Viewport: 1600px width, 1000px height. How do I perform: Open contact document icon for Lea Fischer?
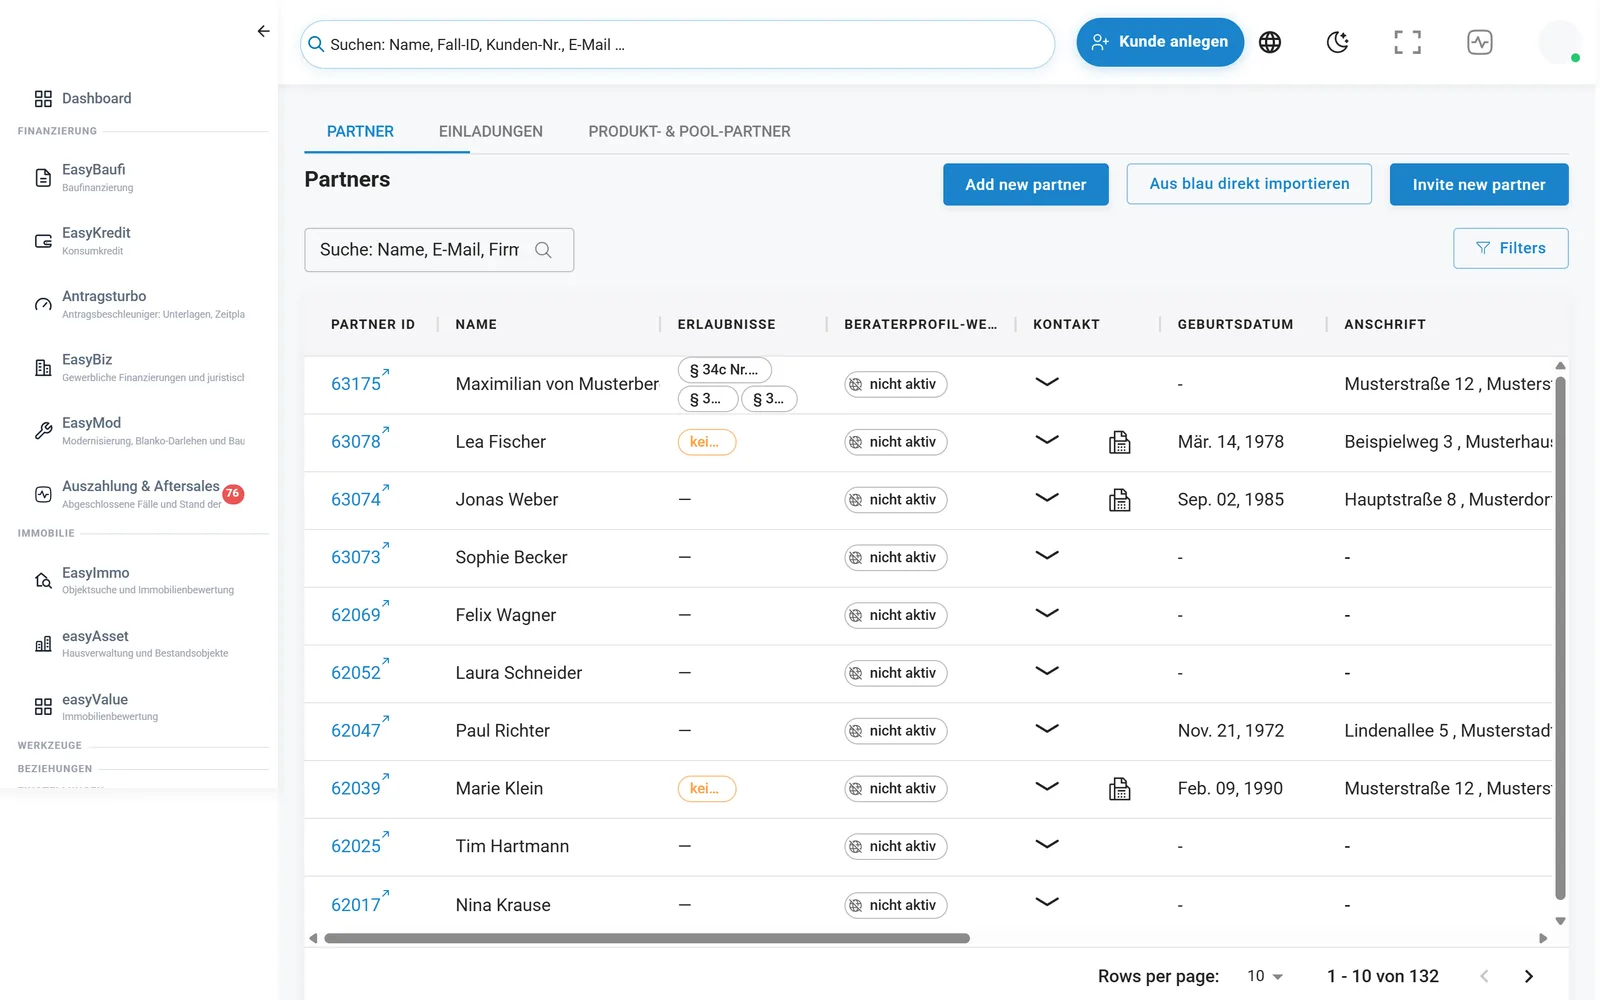tap(1120, 442)
